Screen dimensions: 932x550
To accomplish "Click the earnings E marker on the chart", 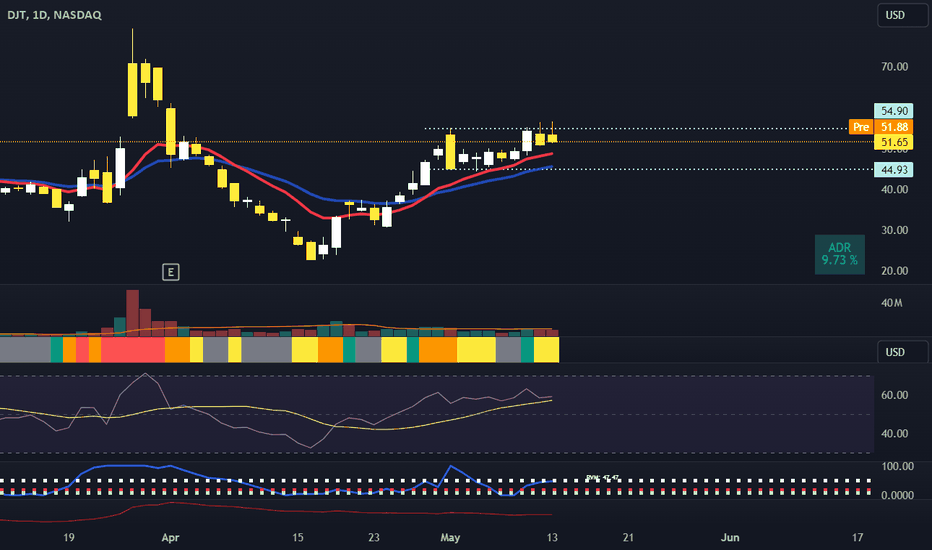I will click(x=171, y=272).
